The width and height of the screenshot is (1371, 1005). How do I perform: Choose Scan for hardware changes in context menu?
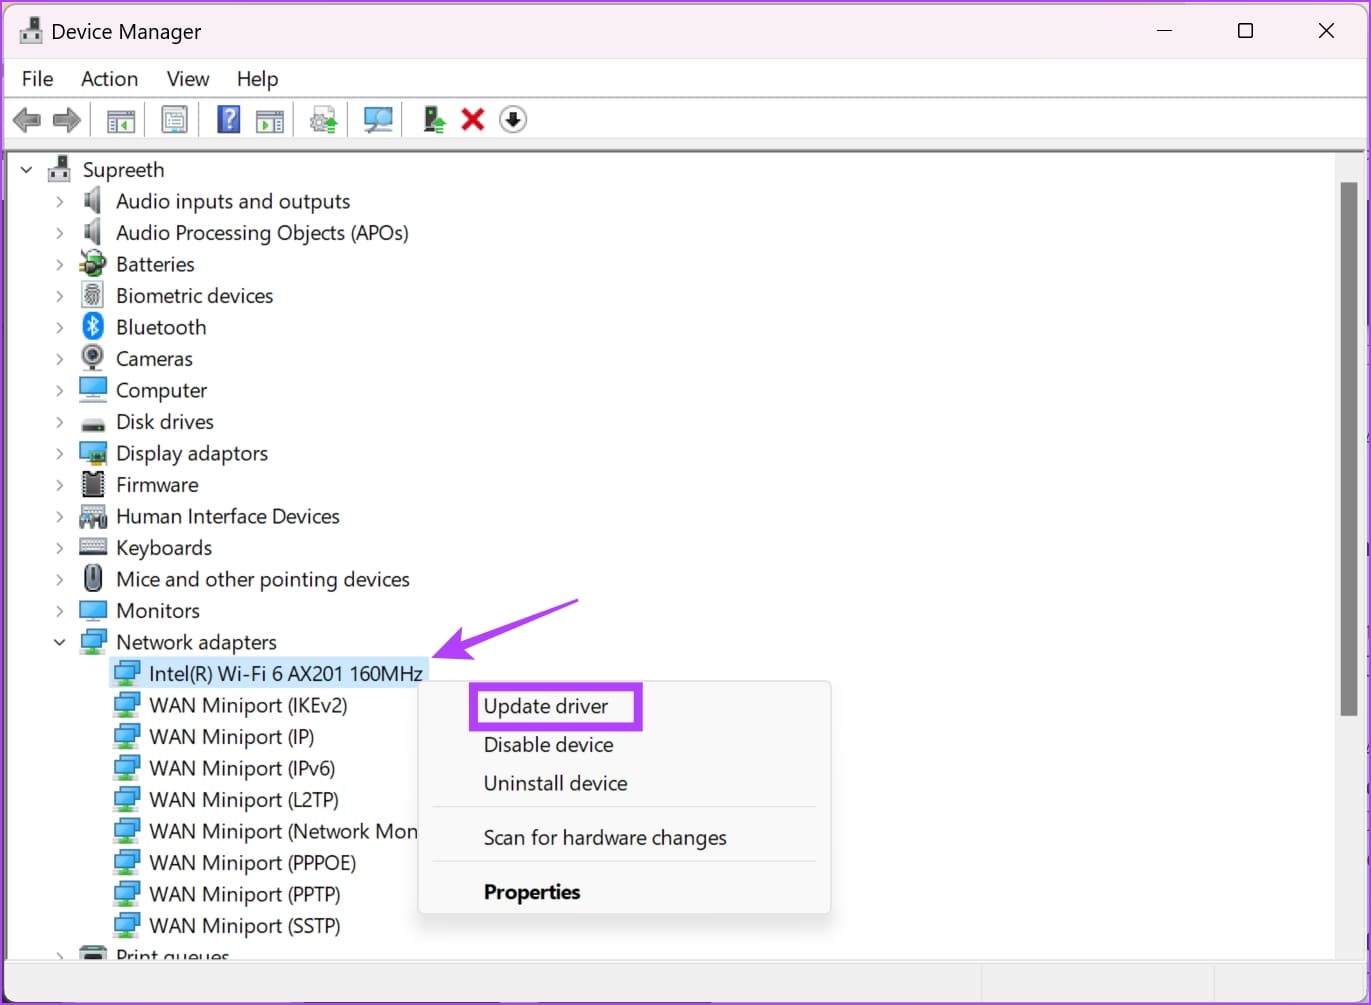point(605,838)
